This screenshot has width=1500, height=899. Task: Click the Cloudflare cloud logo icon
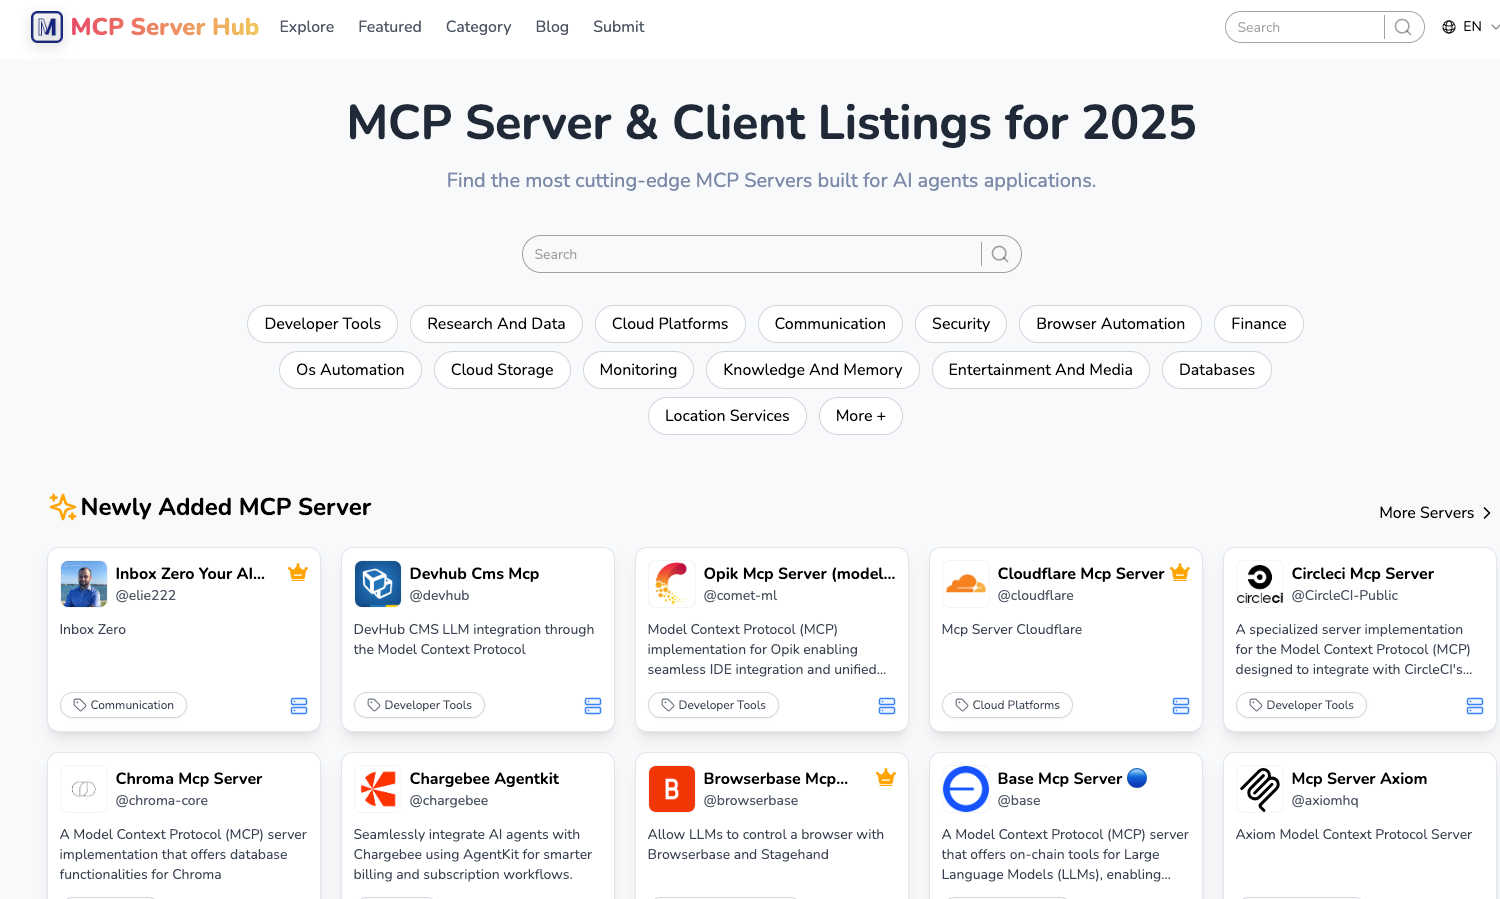tap(966, 584)
